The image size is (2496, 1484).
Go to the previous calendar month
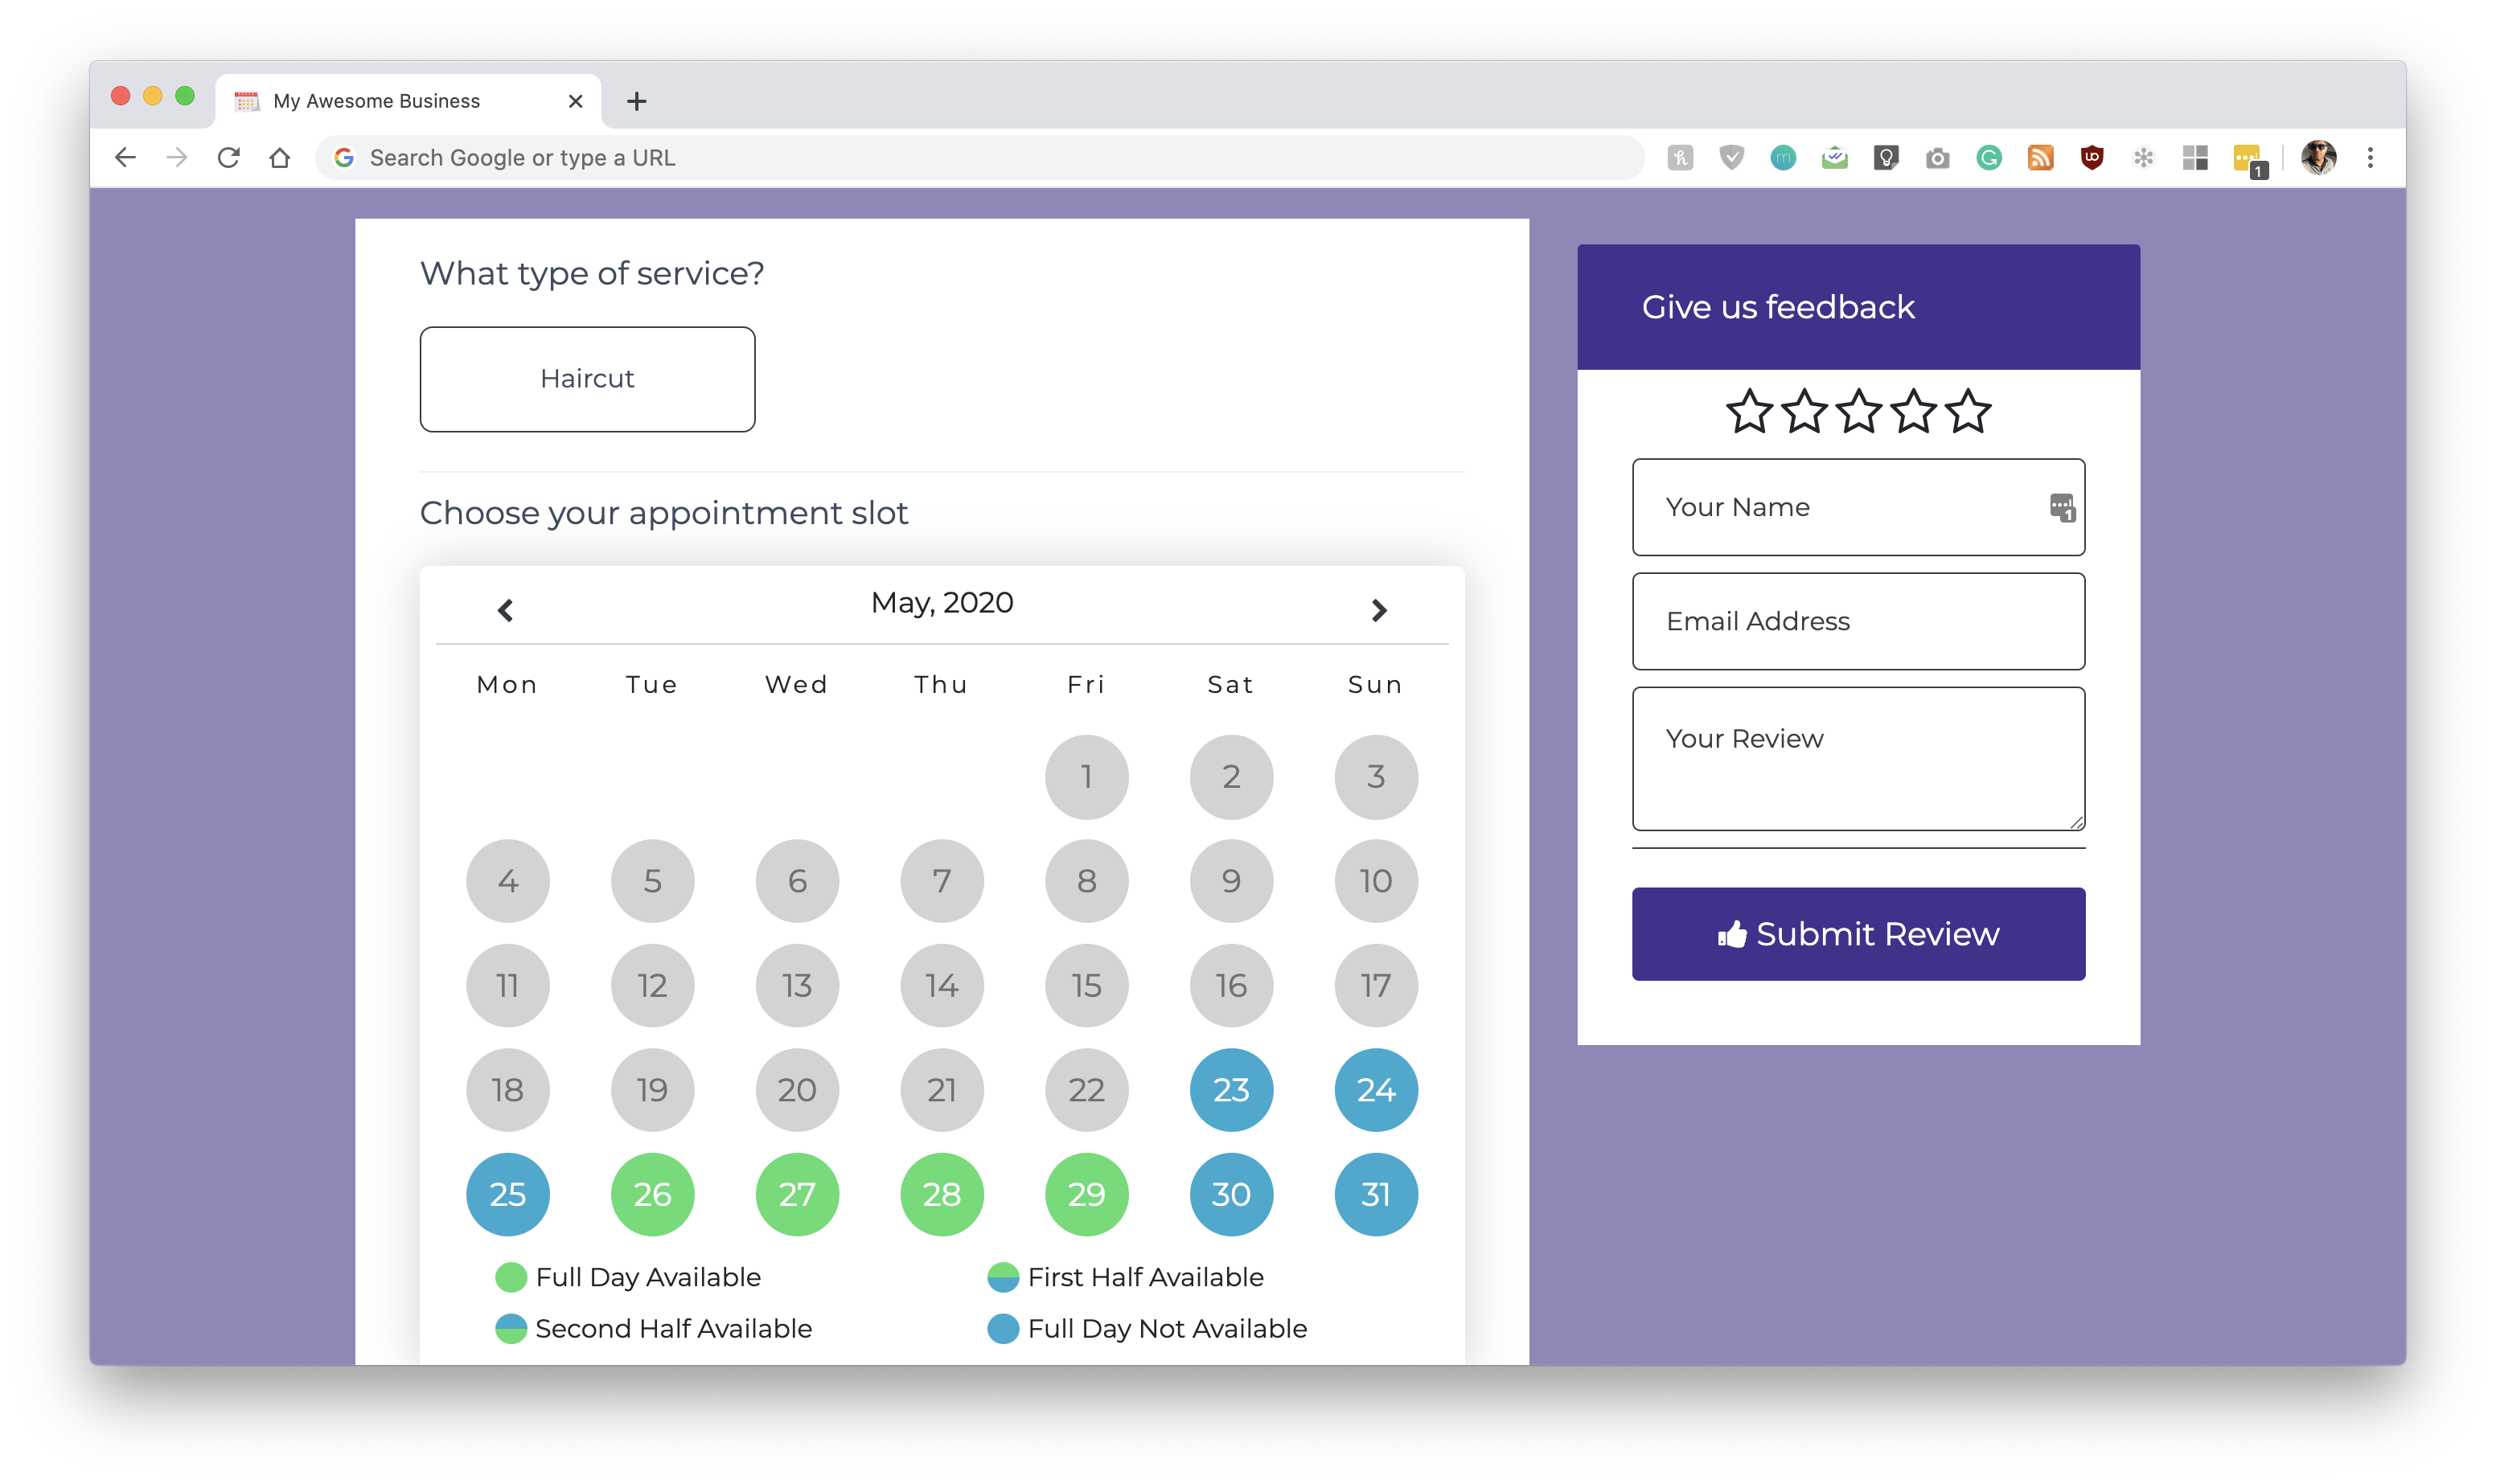coord(505,610)
